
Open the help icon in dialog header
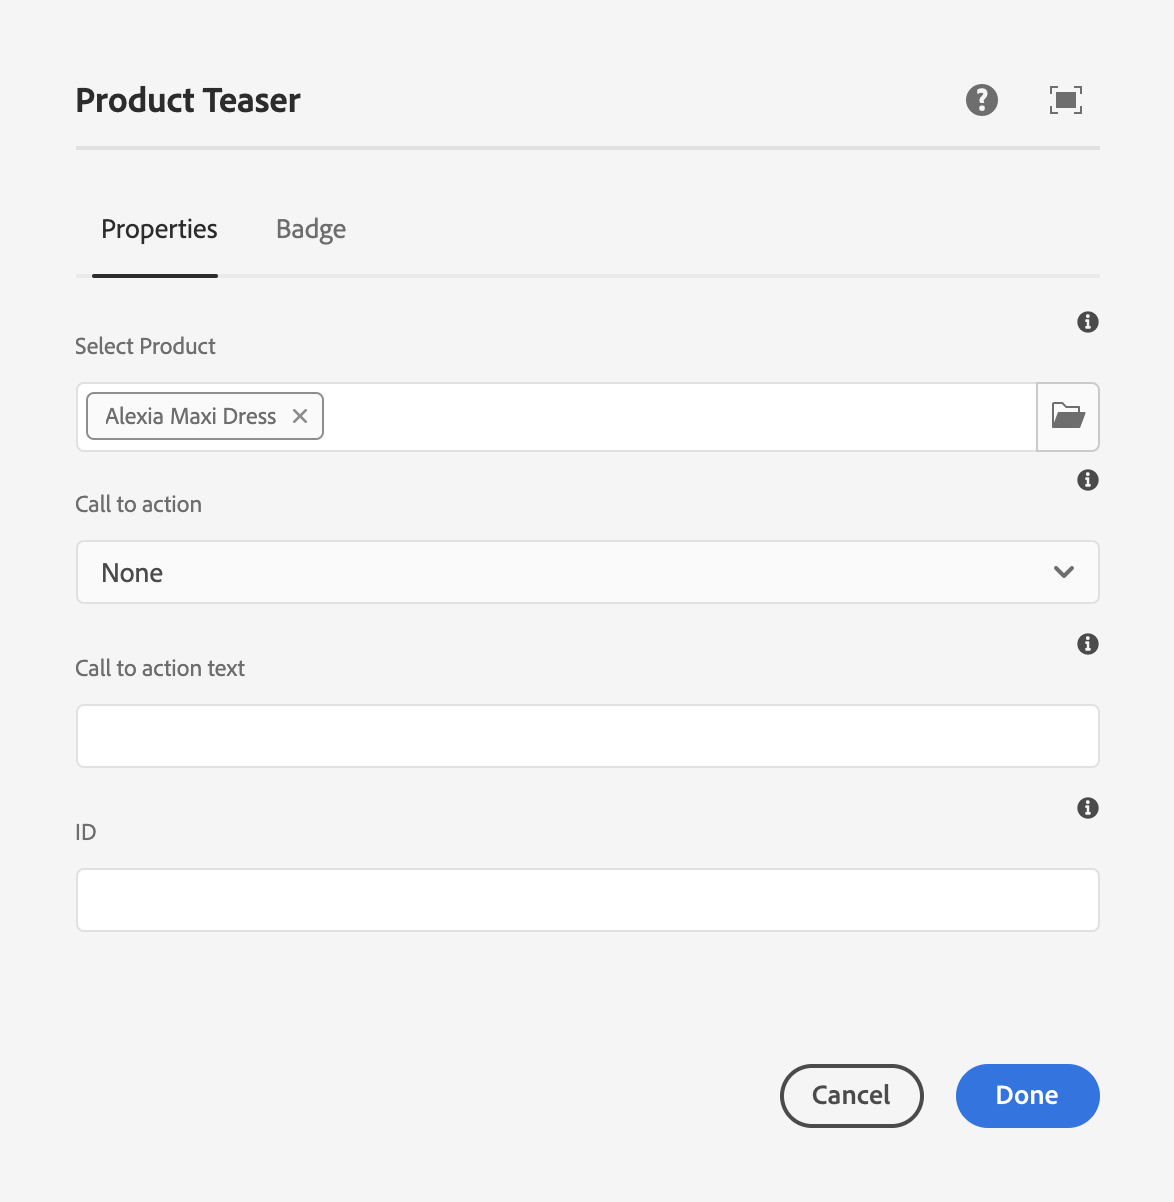(x=981, y=100)
